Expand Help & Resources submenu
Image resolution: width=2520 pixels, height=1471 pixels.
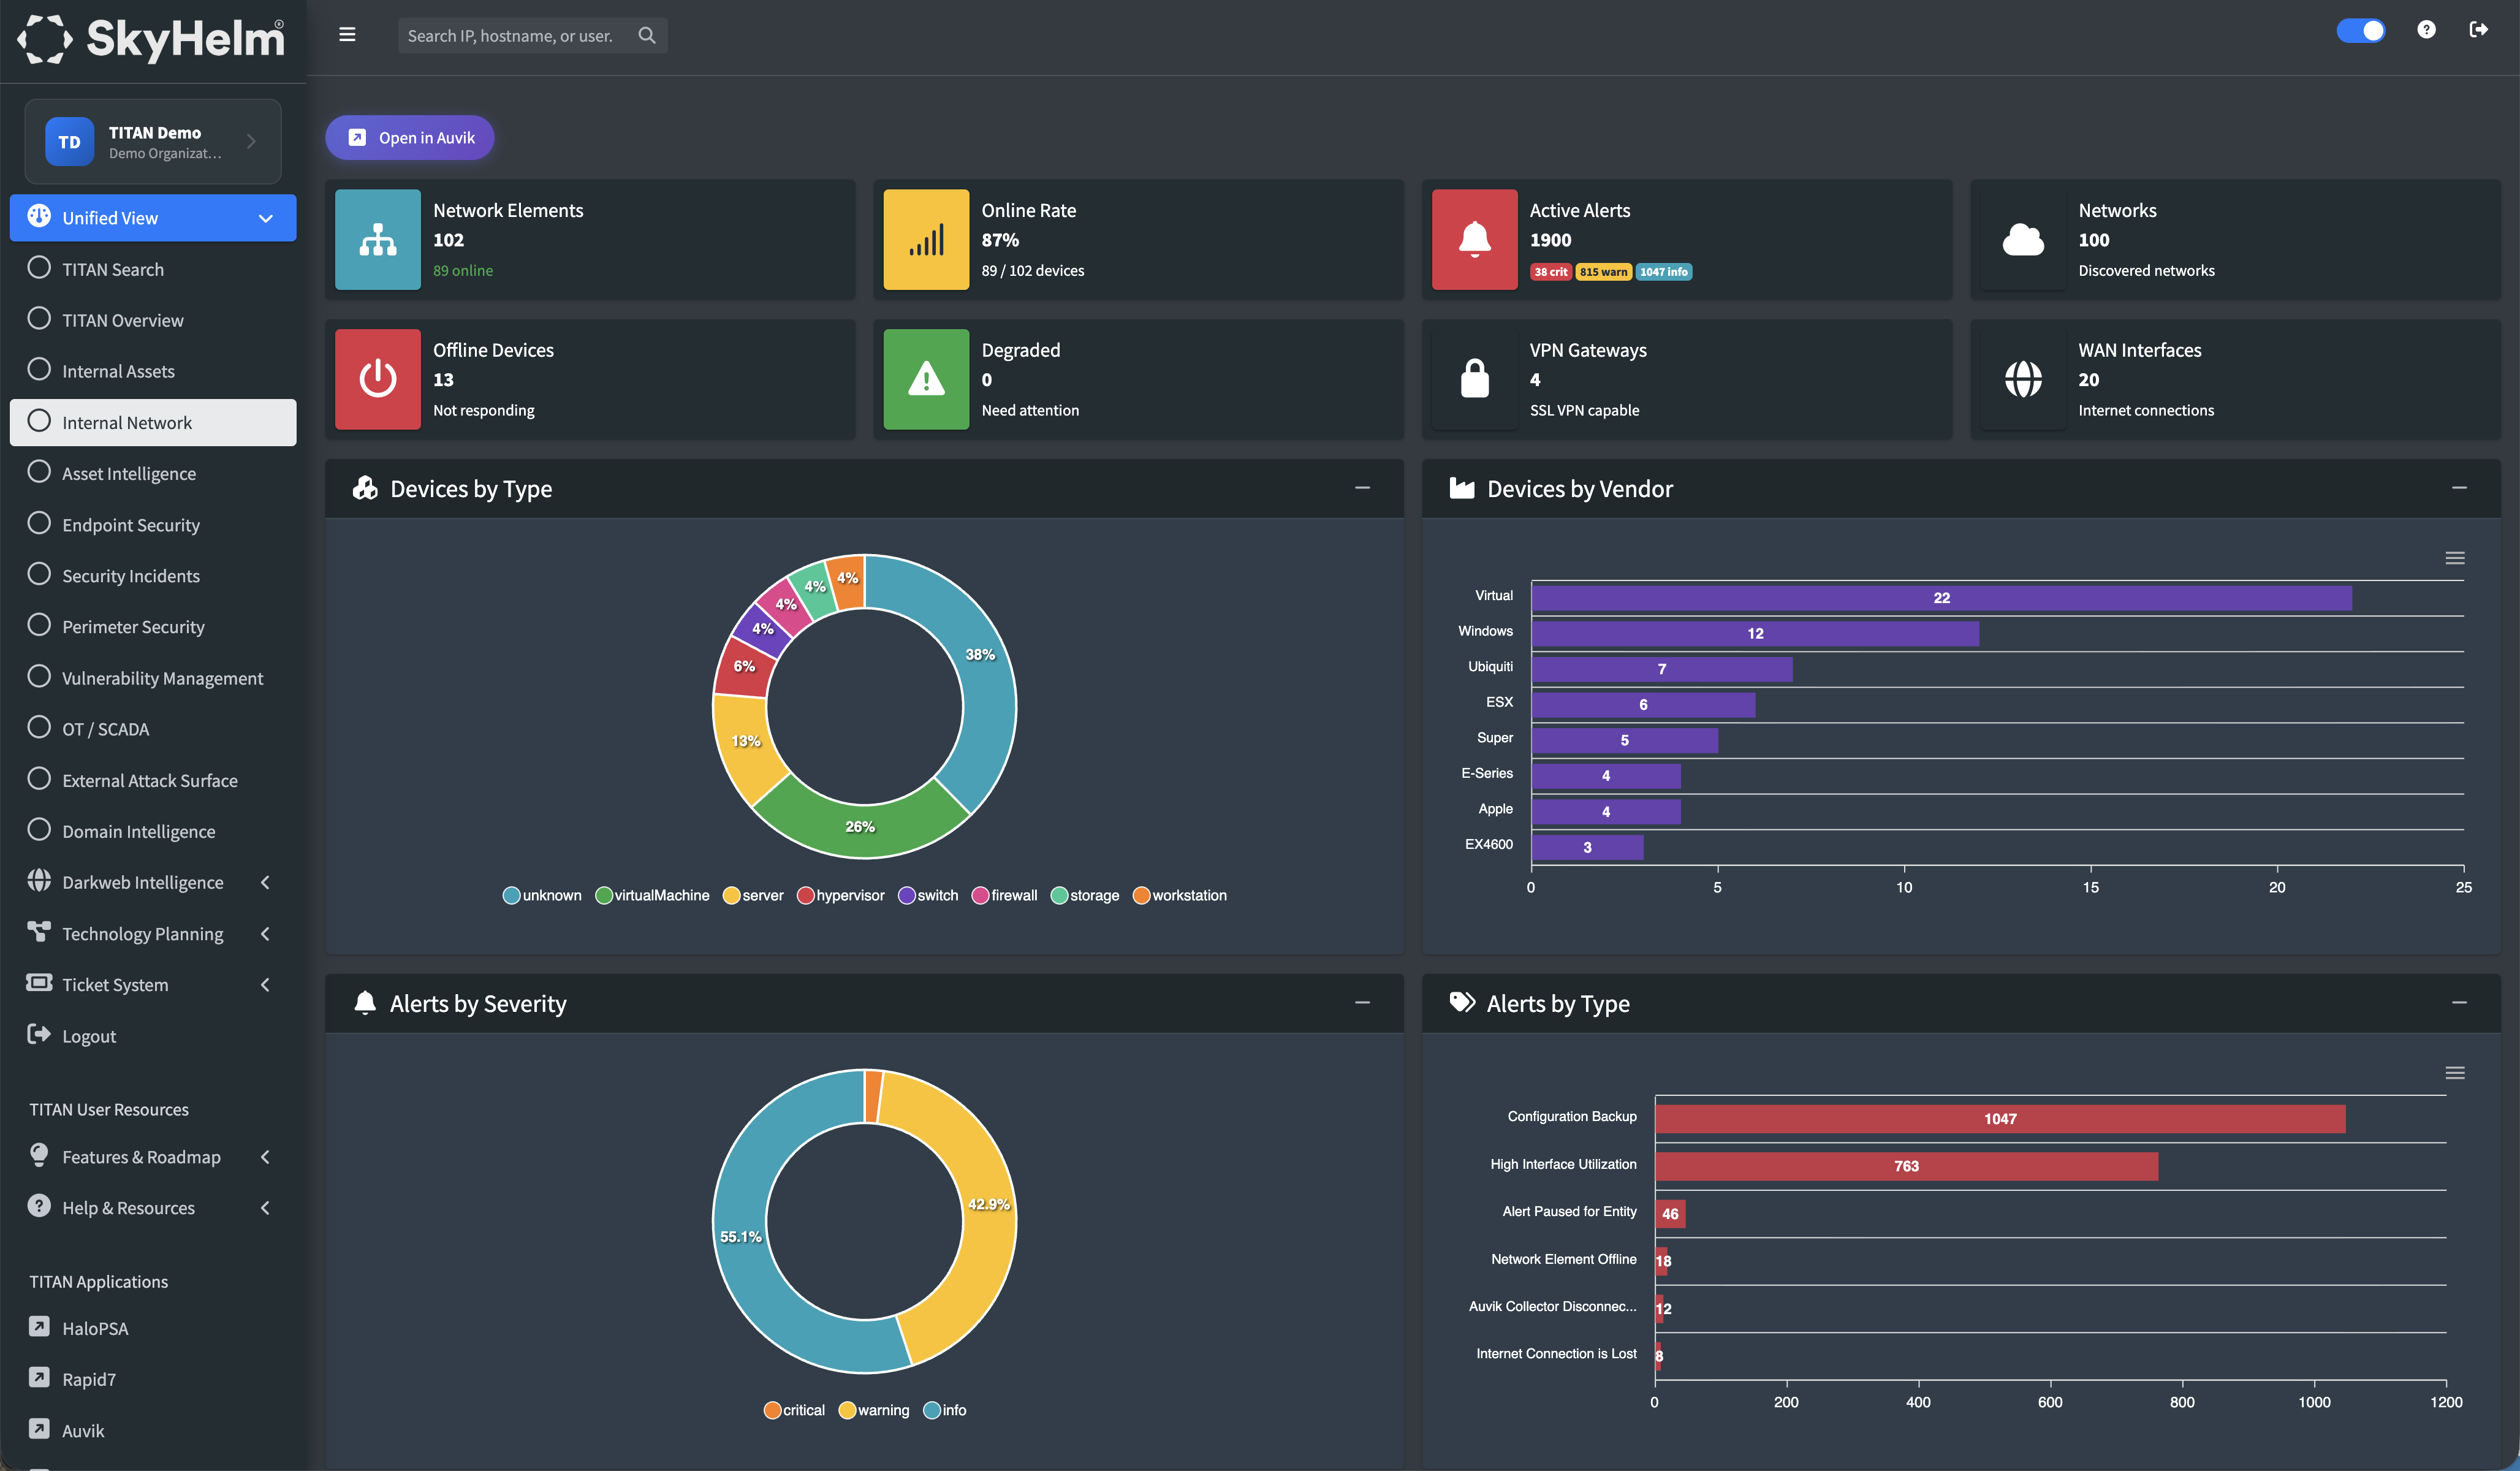click(x=153, y=1207)
